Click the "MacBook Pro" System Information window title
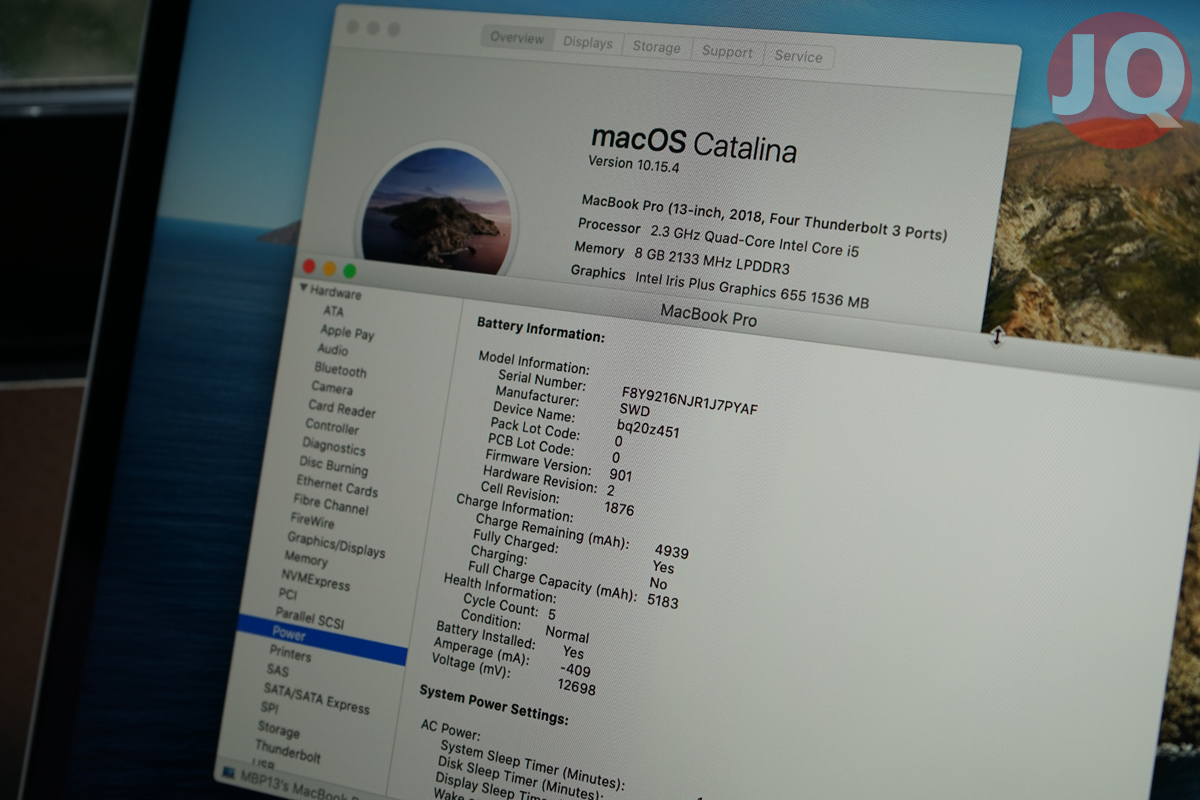This screenshot has height=800, width=1200. point(708,316)
